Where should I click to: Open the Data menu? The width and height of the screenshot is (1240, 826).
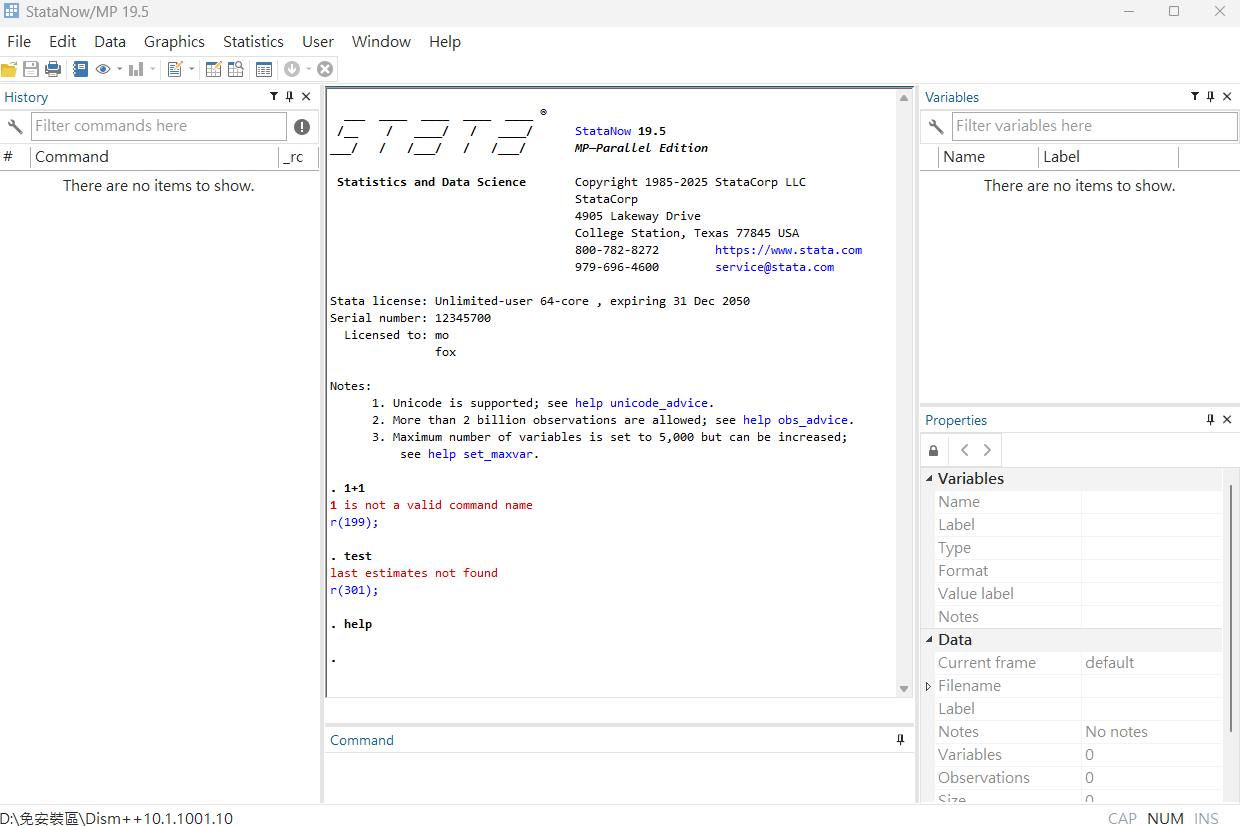click(110, 42)
